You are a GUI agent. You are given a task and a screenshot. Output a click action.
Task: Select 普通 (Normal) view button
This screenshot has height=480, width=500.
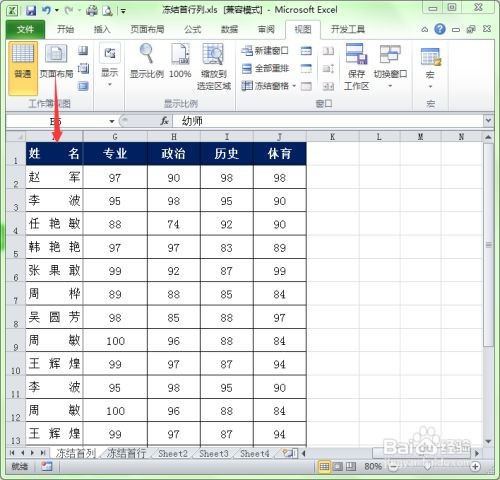(23, 68)
